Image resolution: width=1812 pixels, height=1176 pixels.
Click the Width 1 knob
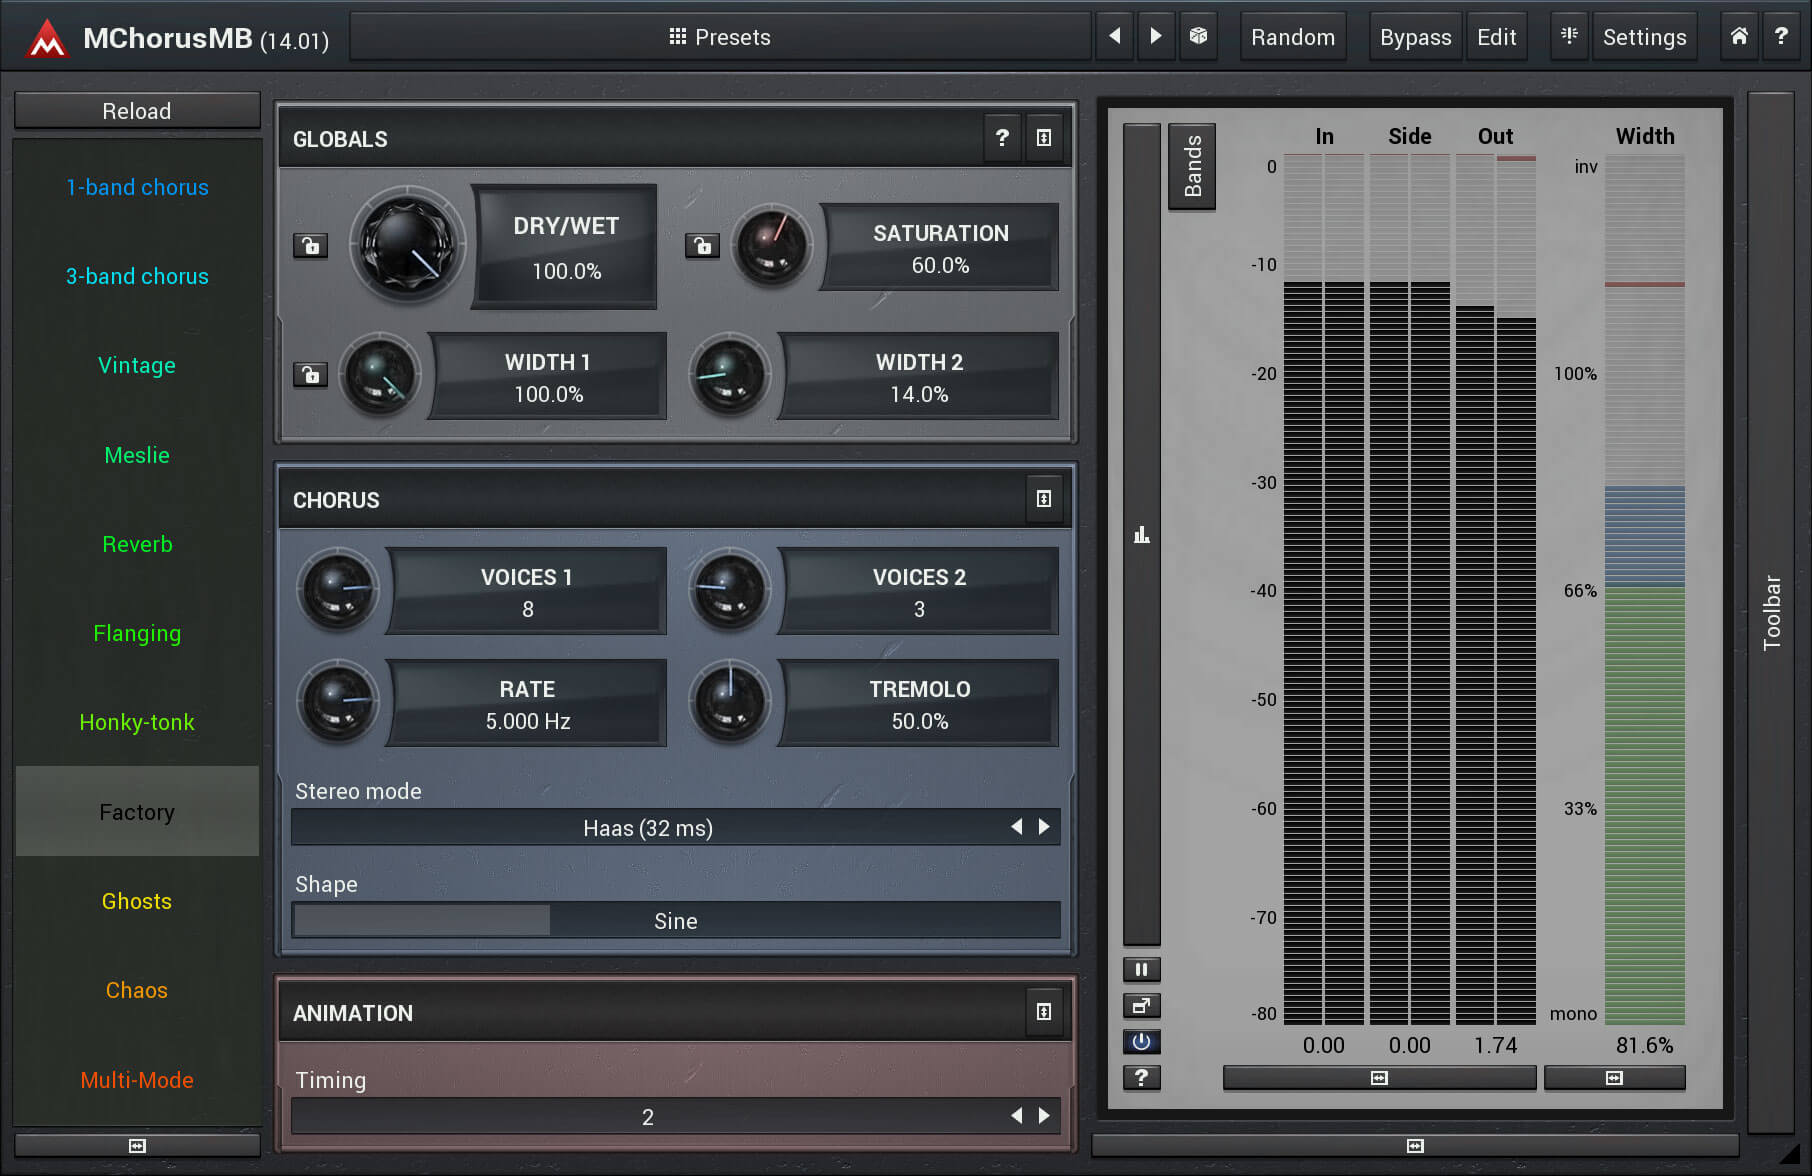coord(380,375)
